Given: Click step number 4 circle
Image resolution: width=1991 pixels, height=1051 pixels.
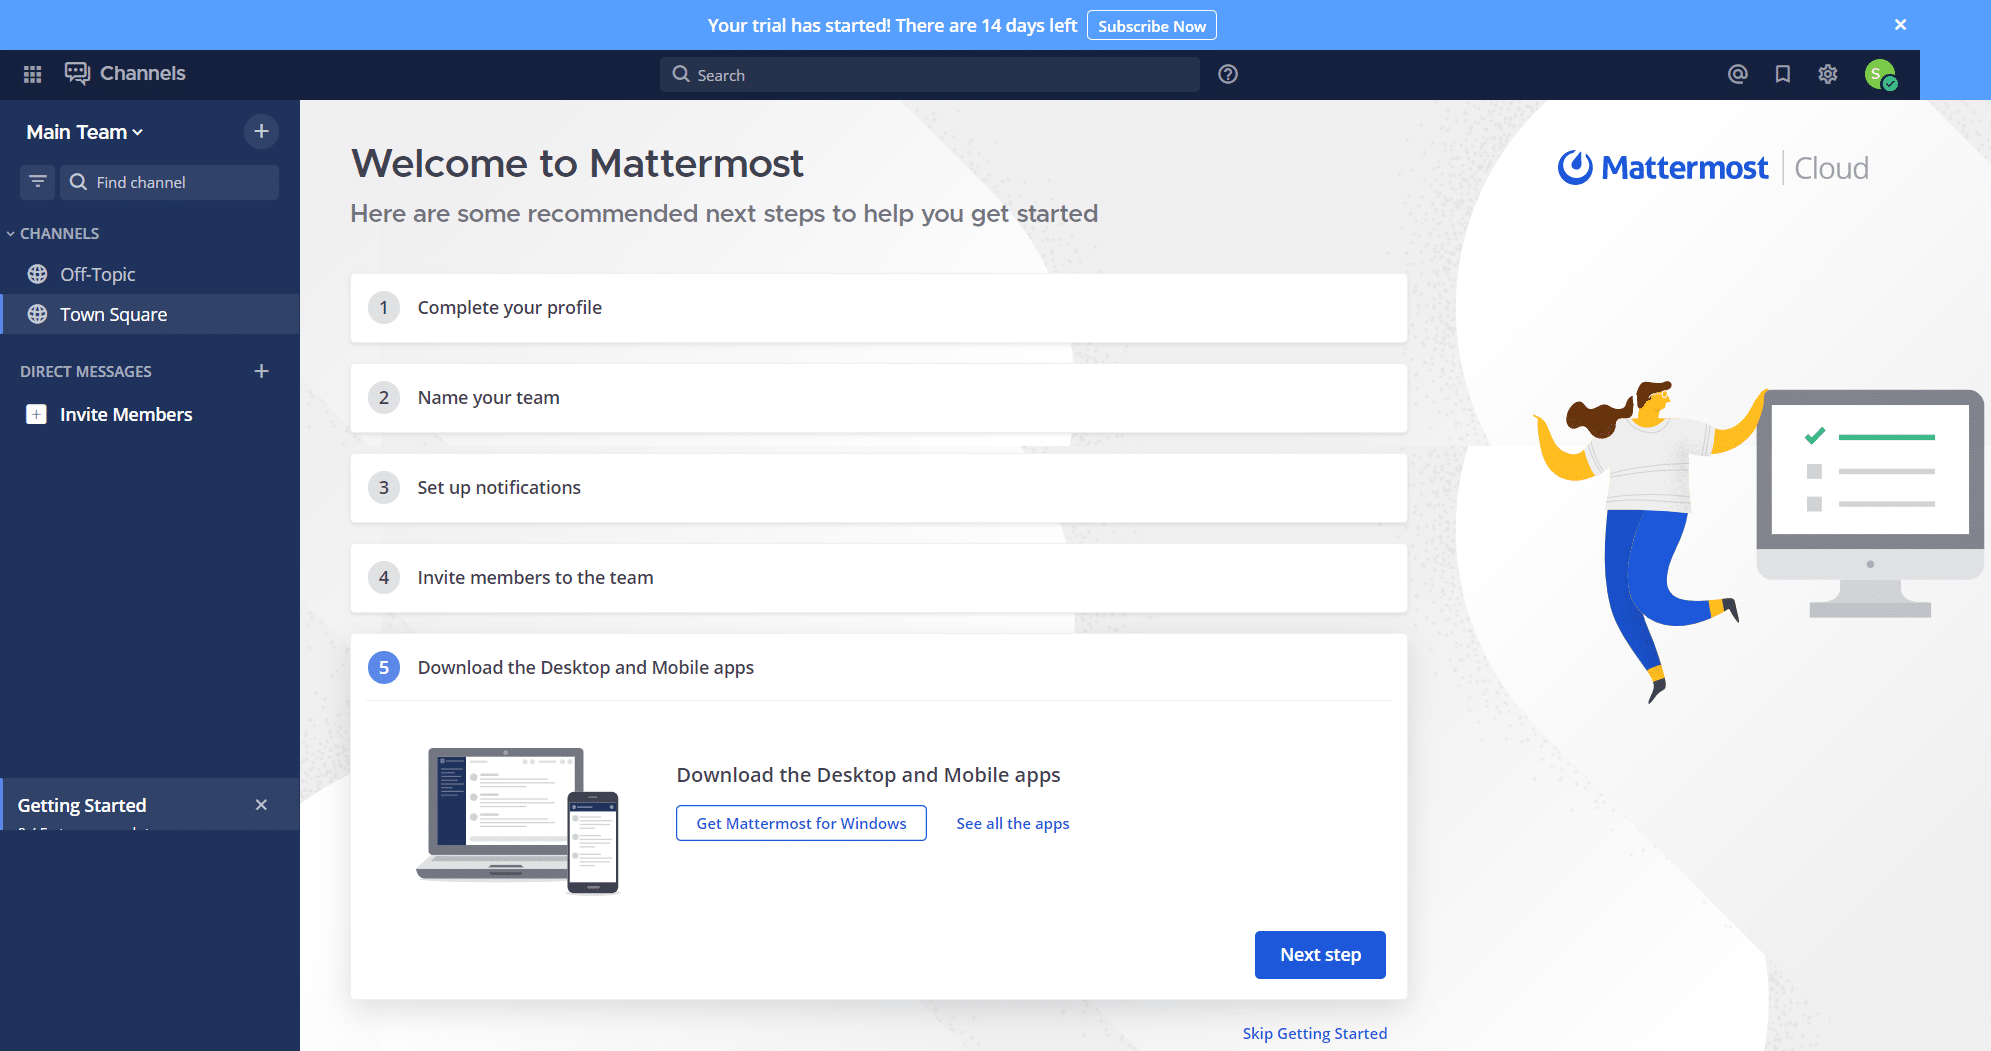Looking at the screenshot, I should pyautogui.click(x=384, y=578).
